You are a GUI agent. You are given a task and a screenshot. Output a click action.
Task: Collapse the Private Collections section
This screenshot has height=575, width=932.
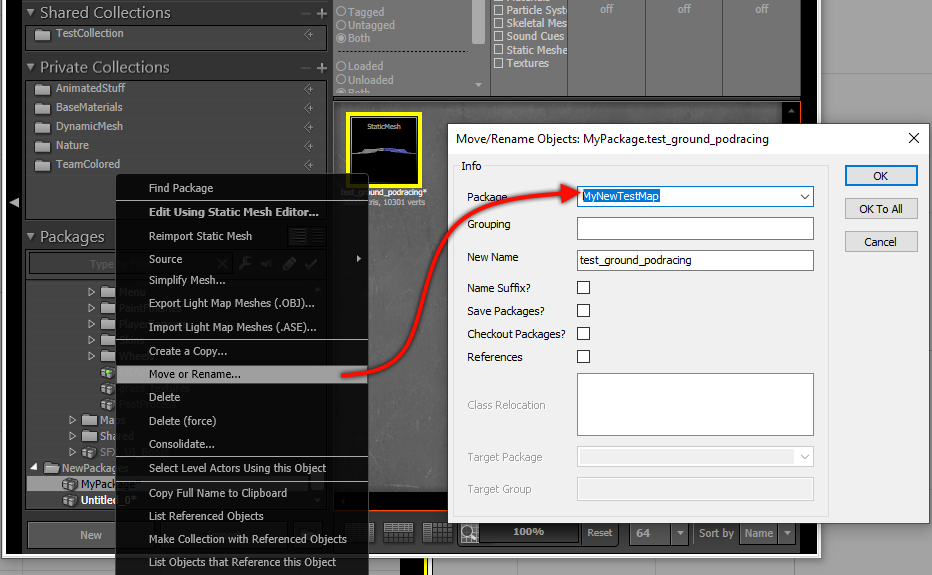(x=31, y=68)
